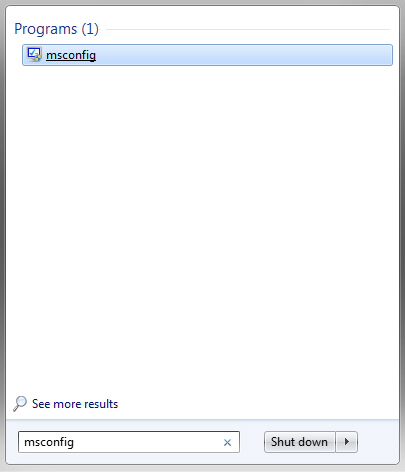Launch System Configuration from the msconfig entry
The width and height of the screenshot is (405, 472).
207,55
